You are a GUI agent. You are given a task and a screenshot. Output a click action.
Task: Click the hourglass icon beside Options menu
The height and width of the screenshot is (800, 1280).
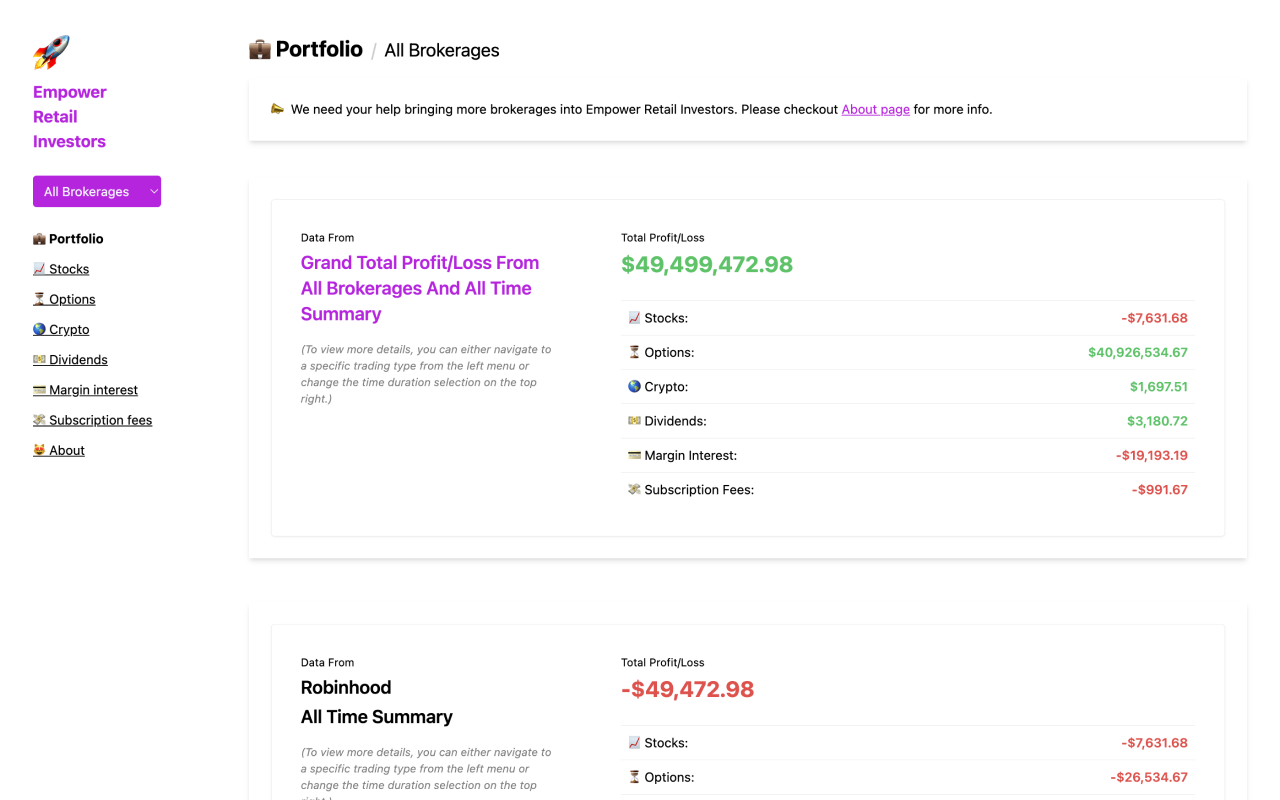[39, 299]
